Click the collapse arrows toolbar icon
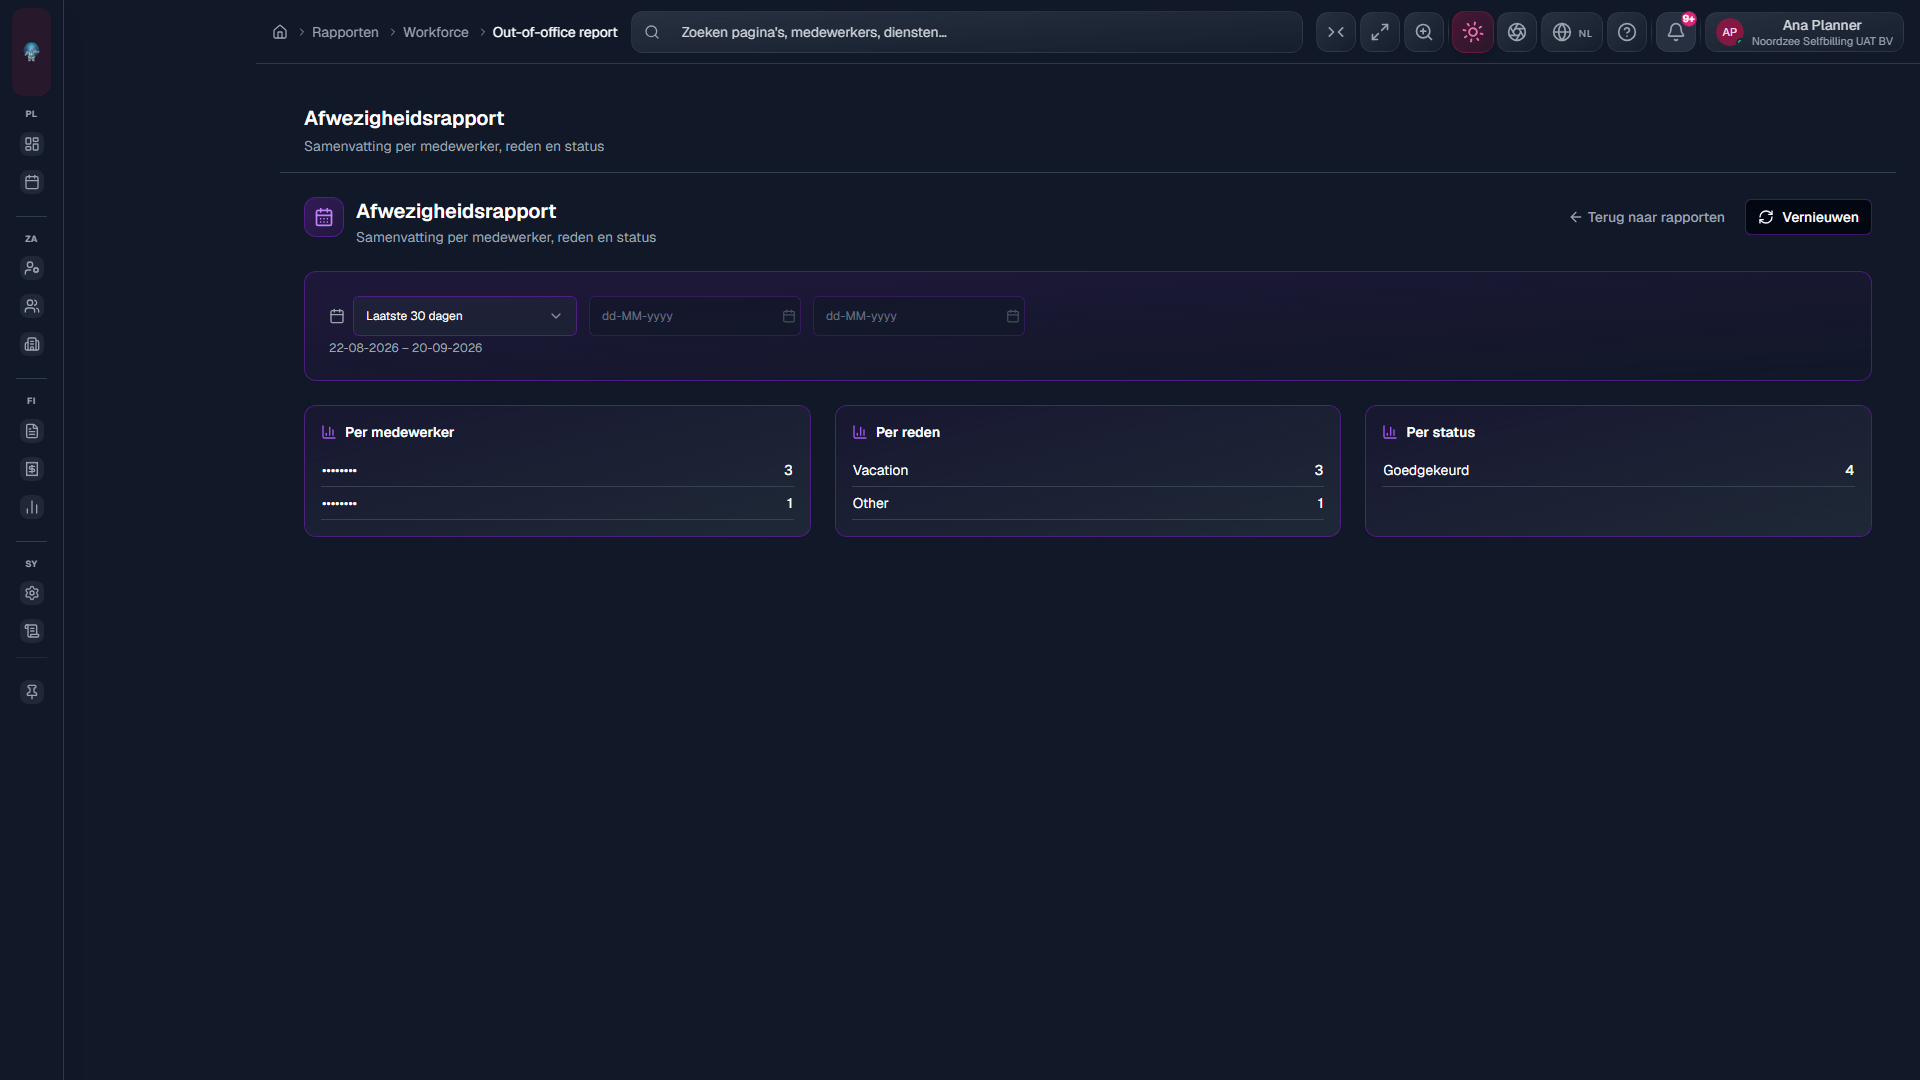 point(1336,32)
